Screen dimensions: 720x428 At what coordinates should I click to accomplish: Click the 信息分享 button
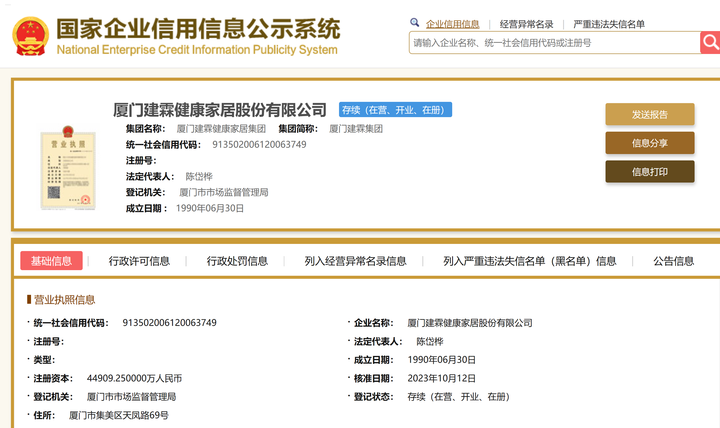pyautogui.click(x=650, y=143)
